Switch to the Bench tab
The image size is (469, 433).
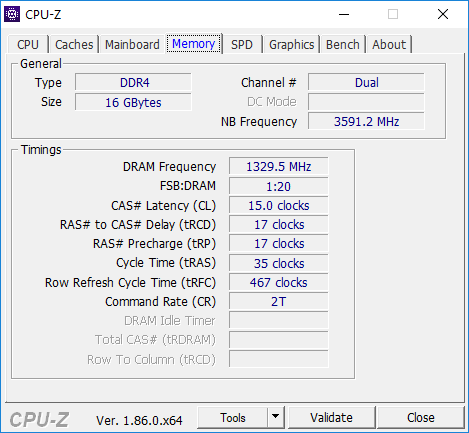click(x=343, y=44)
